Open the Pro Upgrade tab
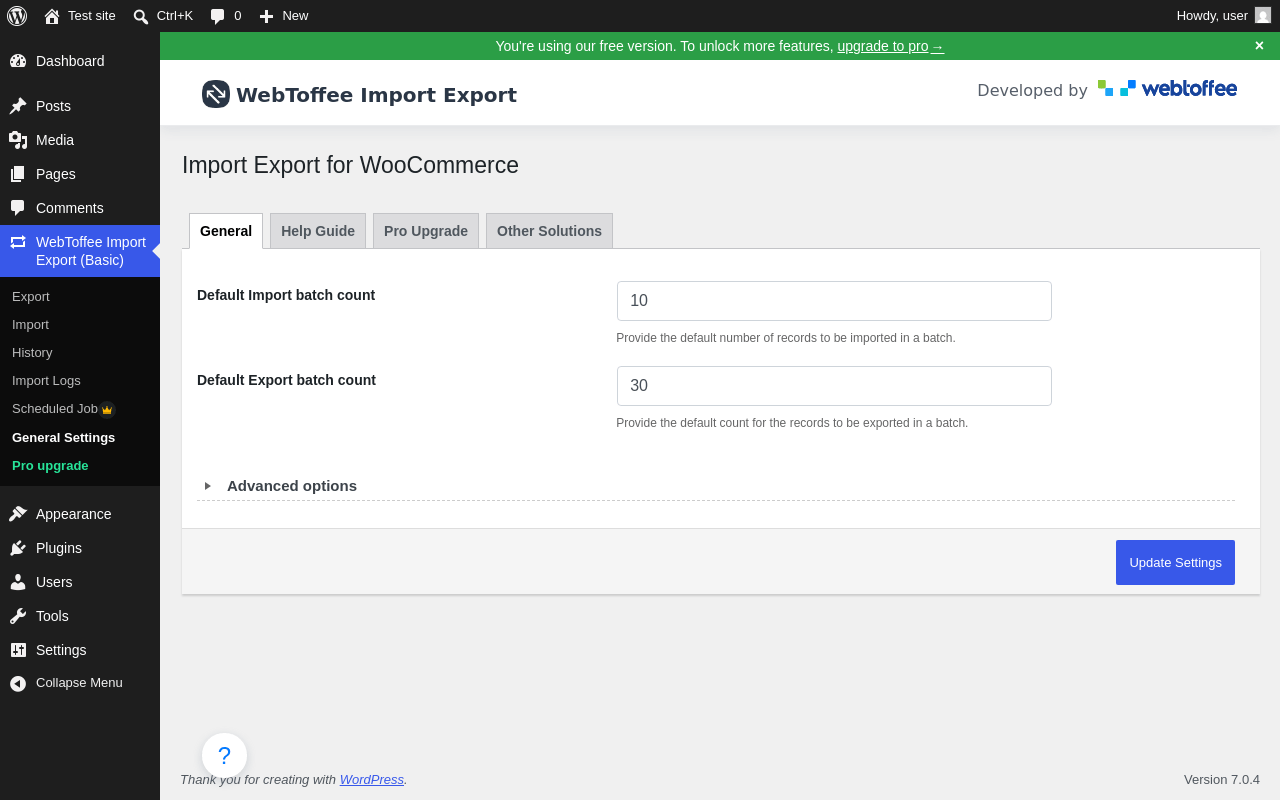The width and height of the screenshot is (1280, 800). (x=426, y=231)
